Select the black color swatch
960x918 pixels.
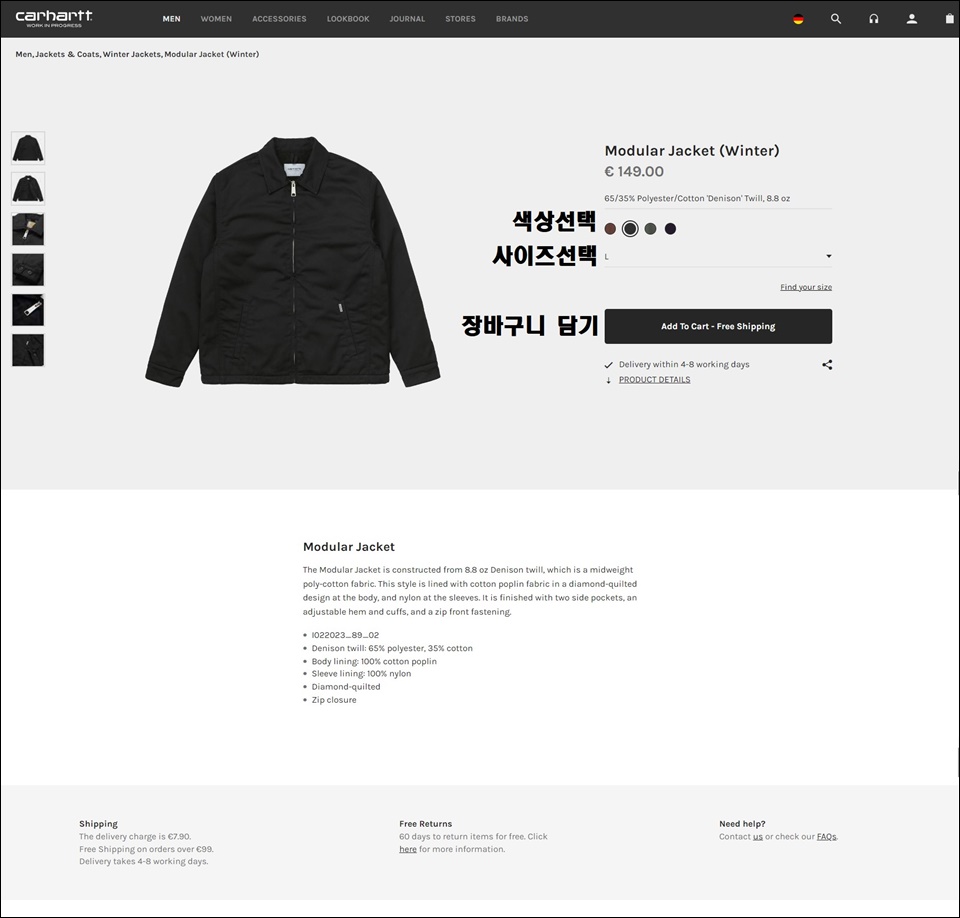point(630,229)
